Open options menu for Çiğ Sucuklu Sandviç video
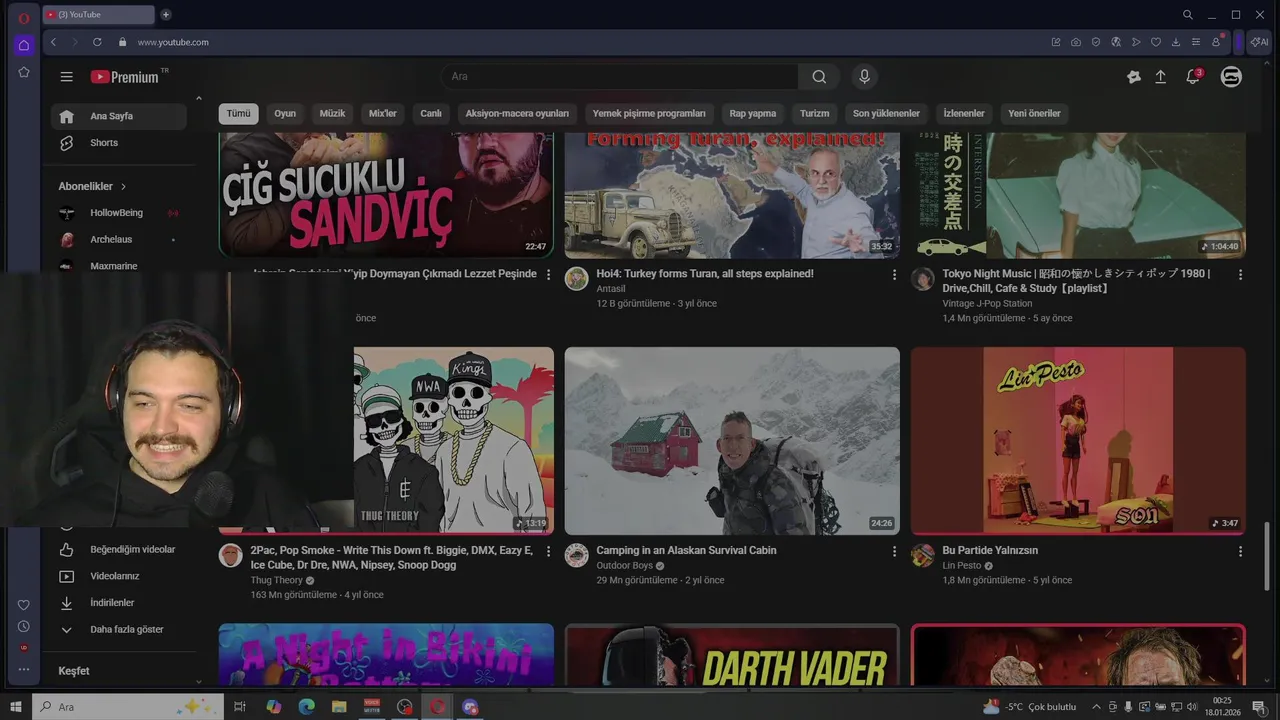This screenshot has height=720, width=1280. click(x=548, y=274)
